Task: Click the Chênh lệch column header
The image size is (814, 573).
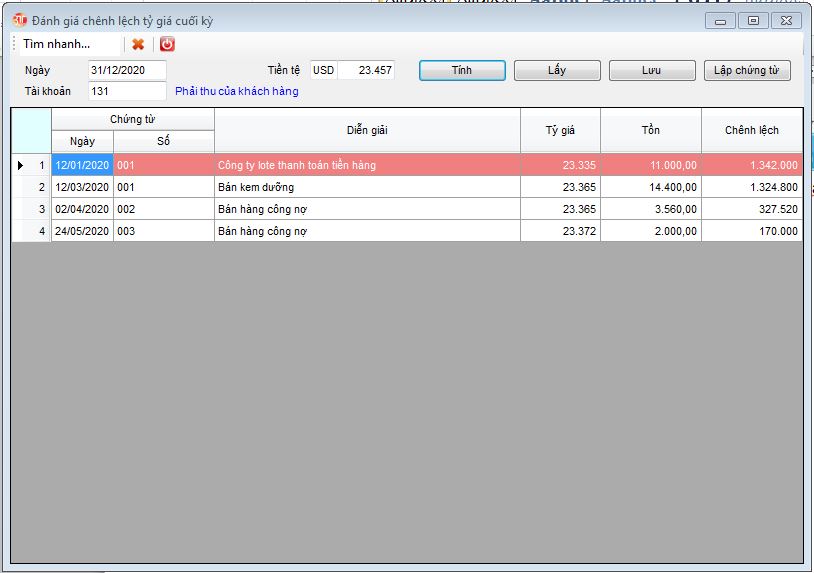Action: tap(751, 130)
